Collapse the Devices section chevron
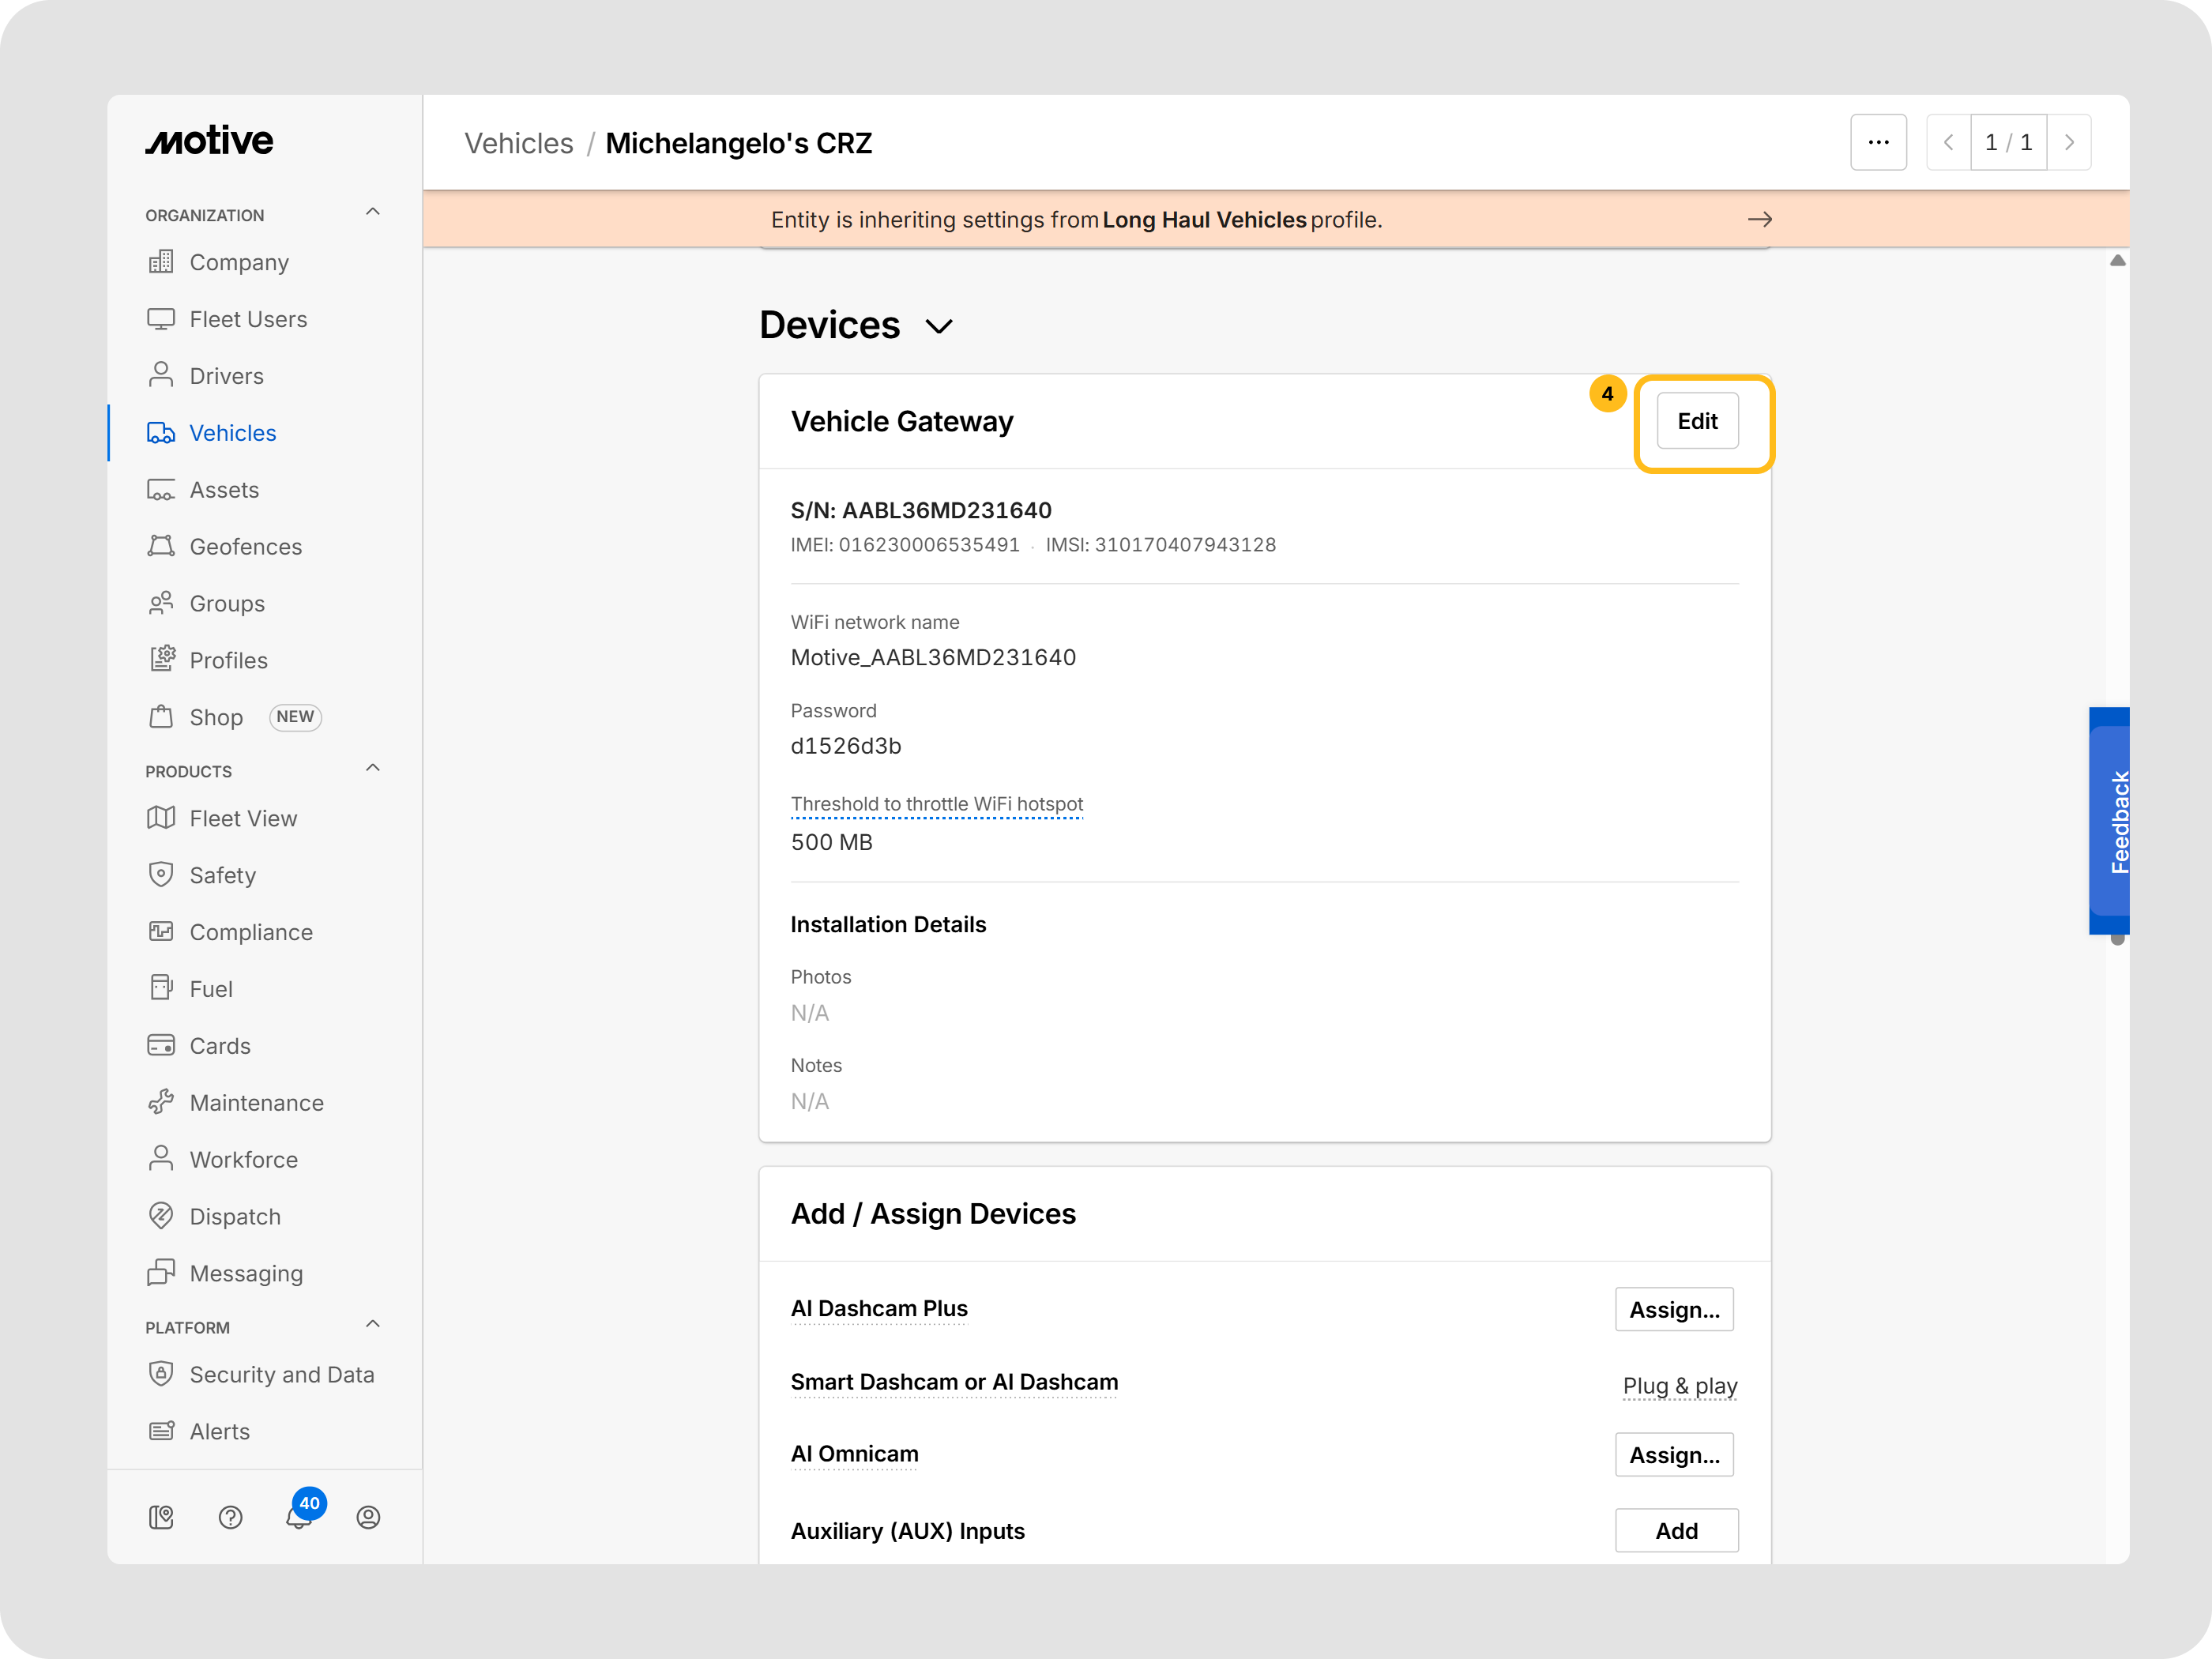This screenshot has width=2212, height=1659. [938, 326]
